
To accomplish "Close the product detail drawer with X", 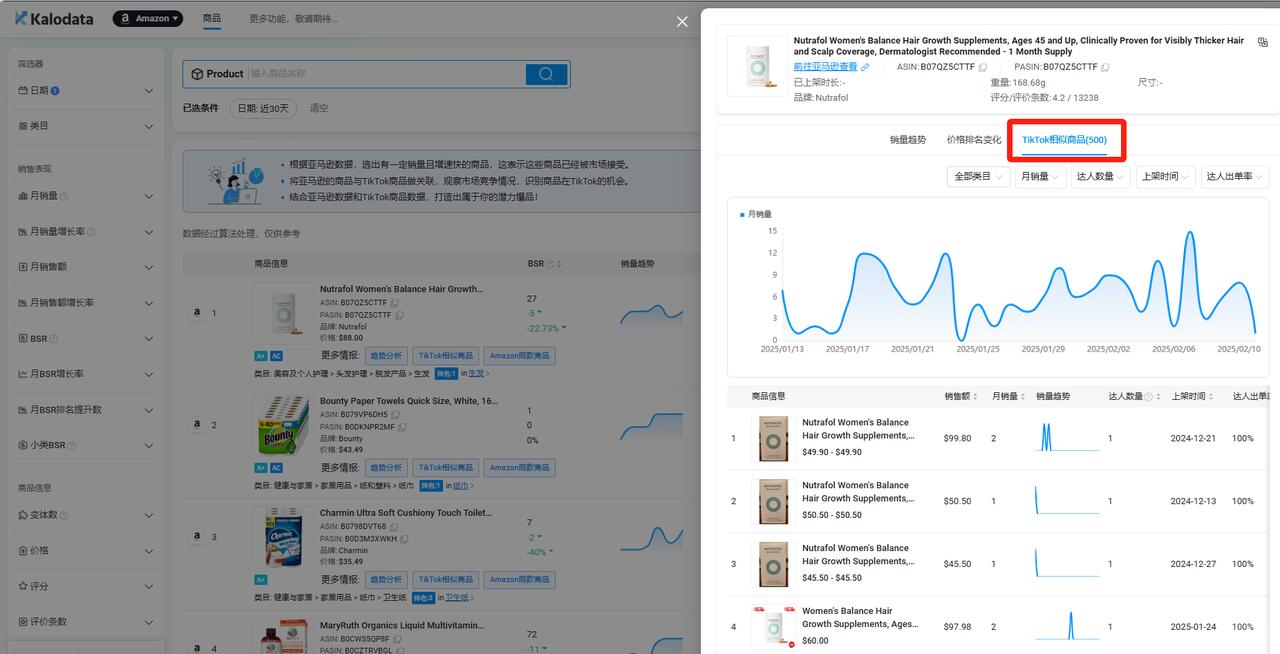I will 682,21.
